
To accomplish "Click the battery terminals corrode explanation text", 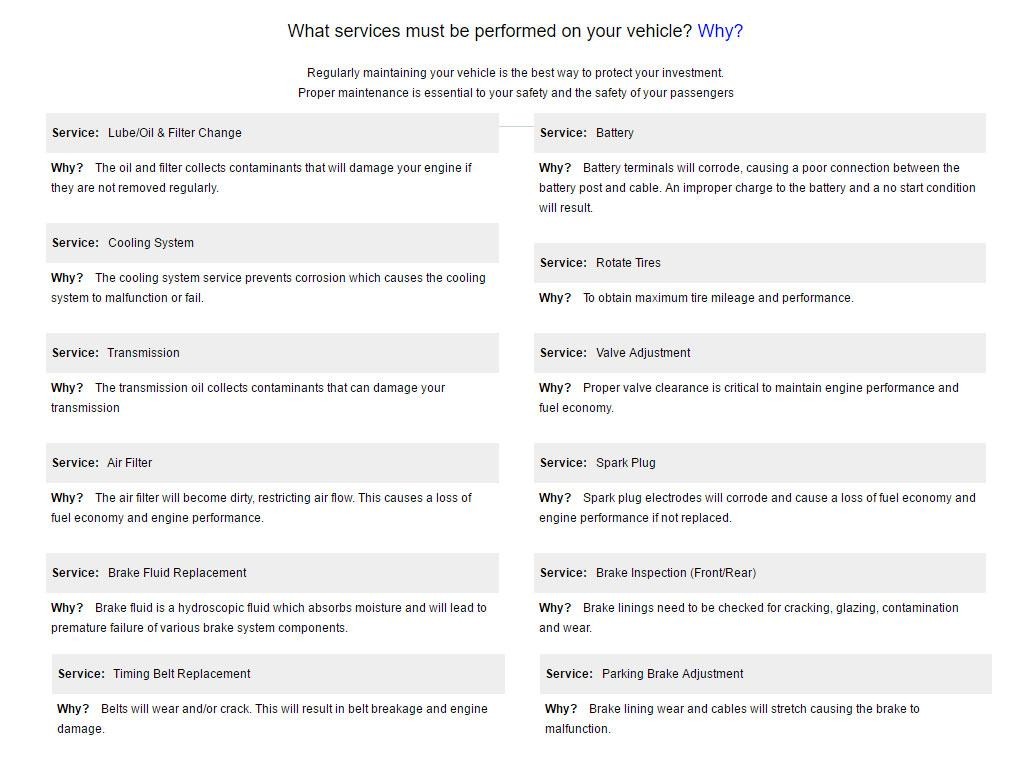I will tap(757, 188).
